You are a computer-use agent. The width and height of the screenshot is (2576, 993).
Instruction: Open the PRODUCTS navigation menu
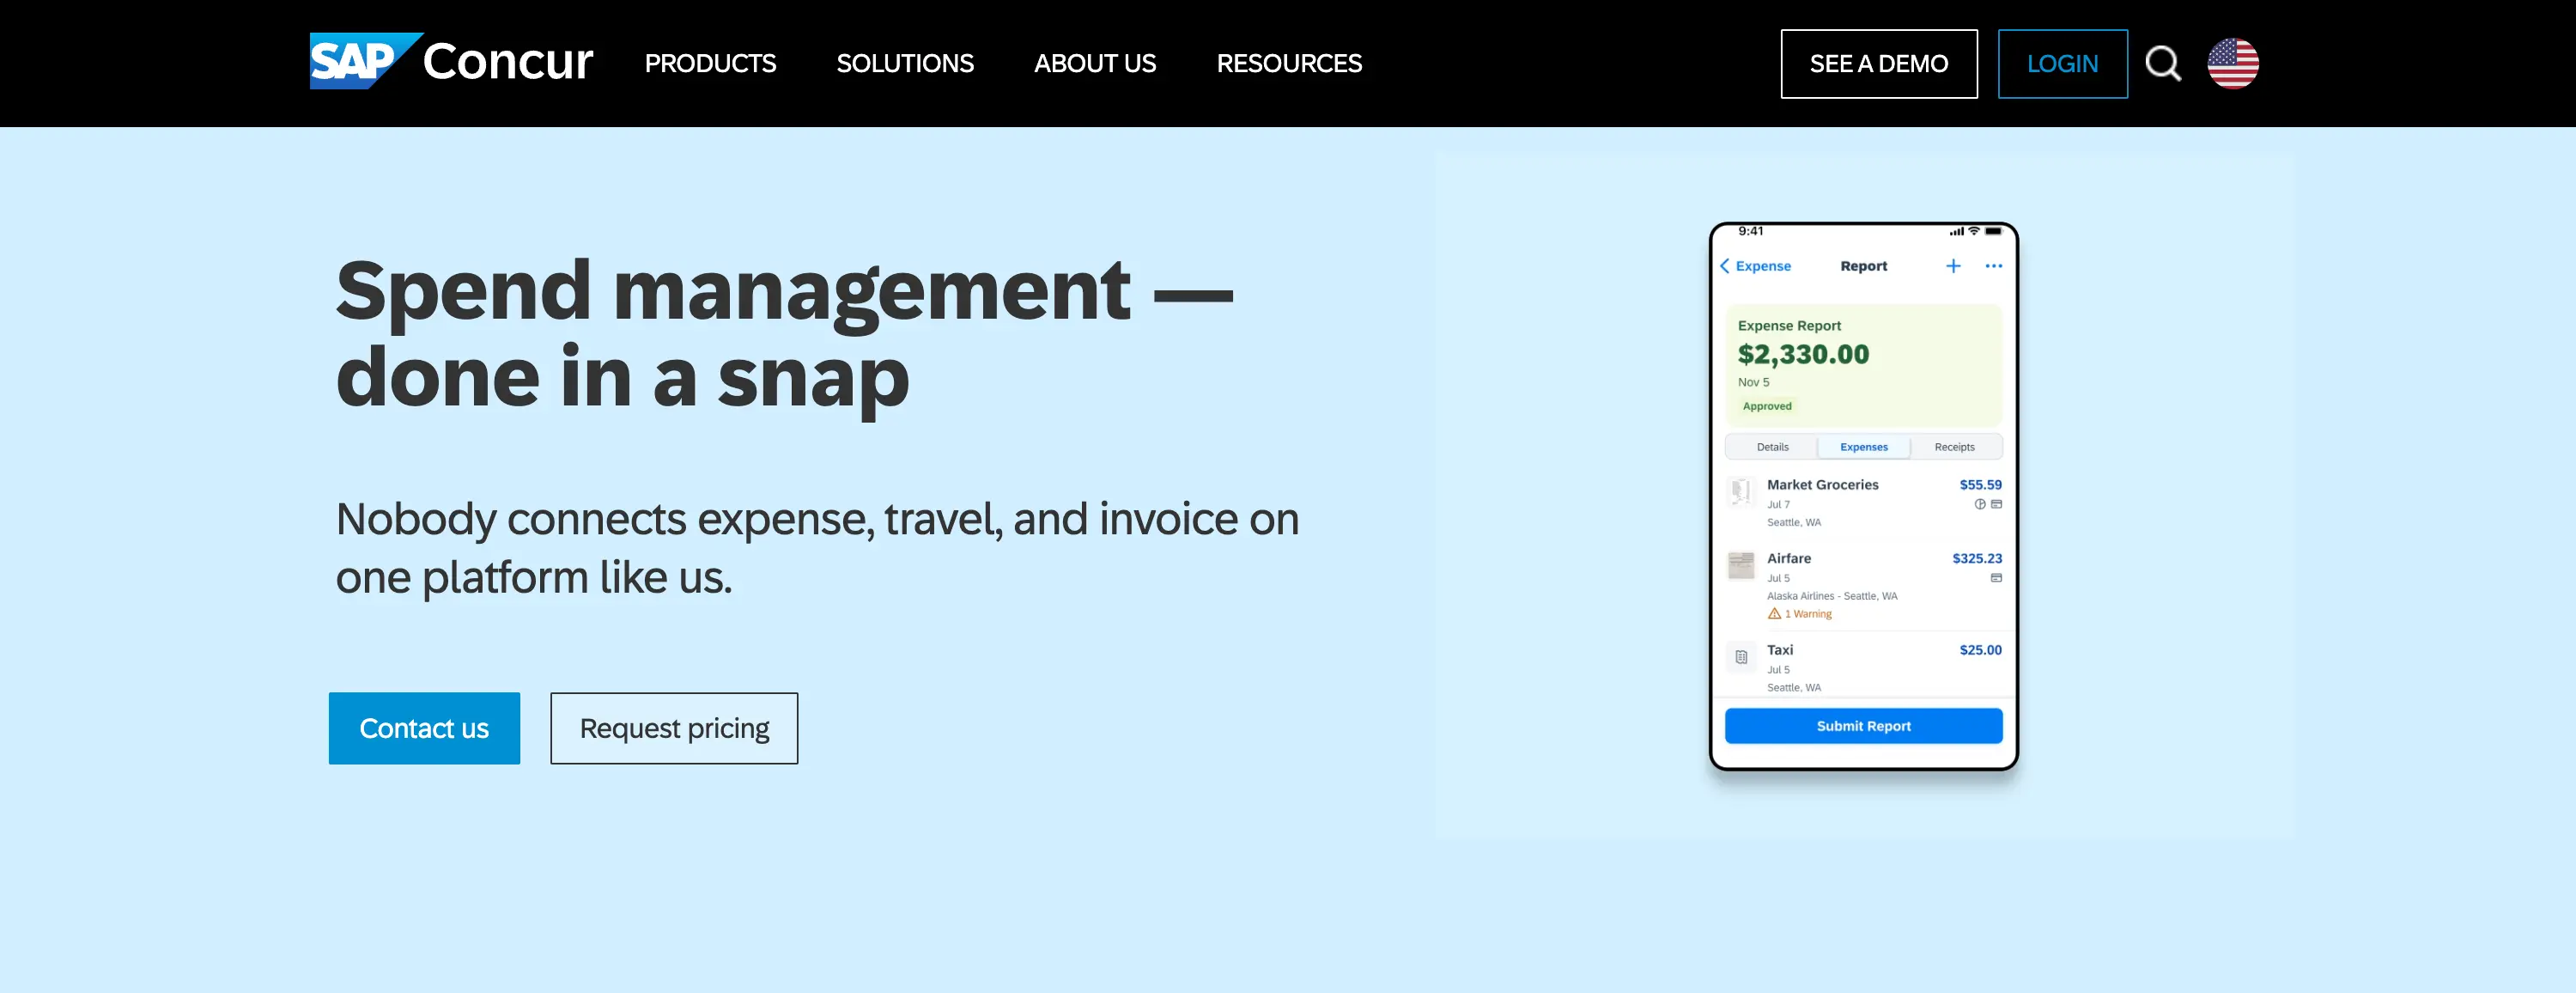[710, 64]
